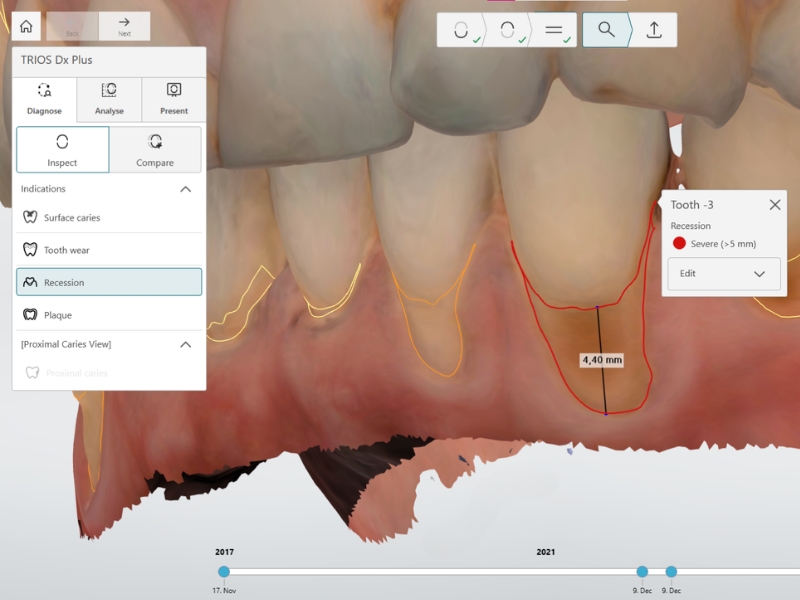Screen dimensions: 800x600
Task: Close the Tooth -3 popup
Action: [x=774, y=205]
